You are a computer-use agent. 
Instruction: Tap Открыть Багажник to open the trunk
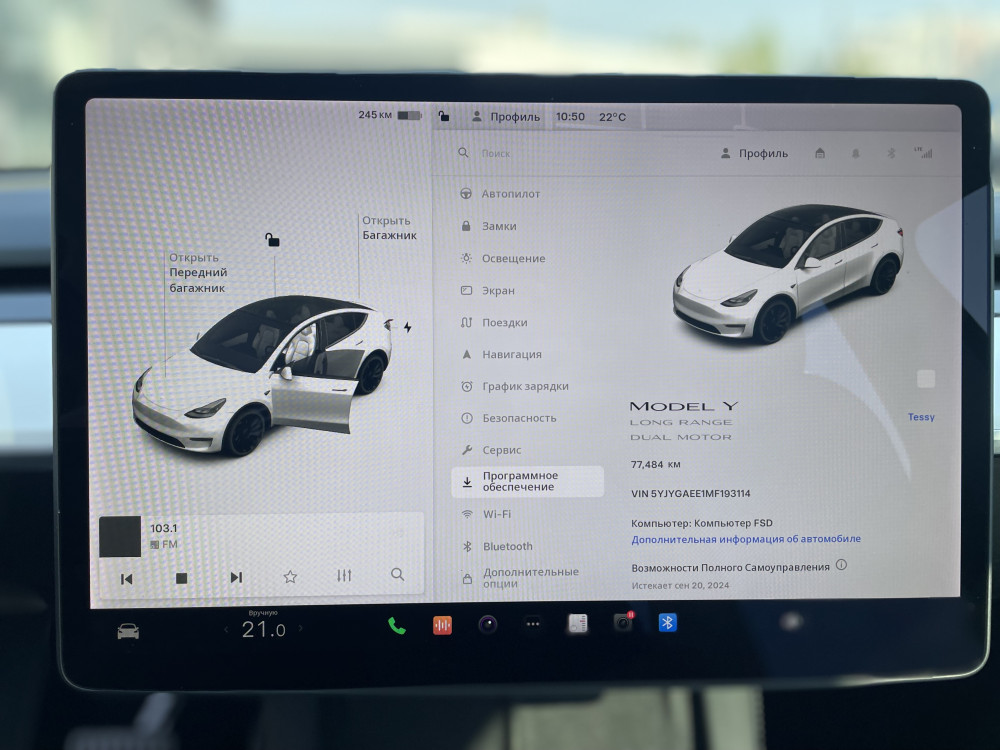tap(389, 228)
